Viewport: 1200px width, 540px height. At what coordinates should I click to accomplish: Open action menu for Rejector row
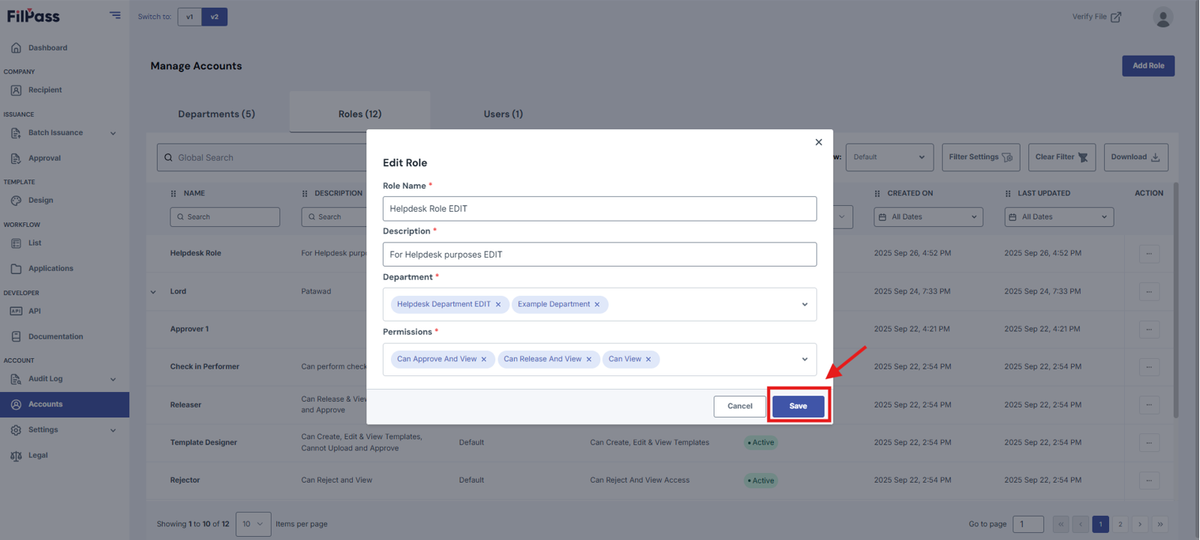[x=1149, y=480]
